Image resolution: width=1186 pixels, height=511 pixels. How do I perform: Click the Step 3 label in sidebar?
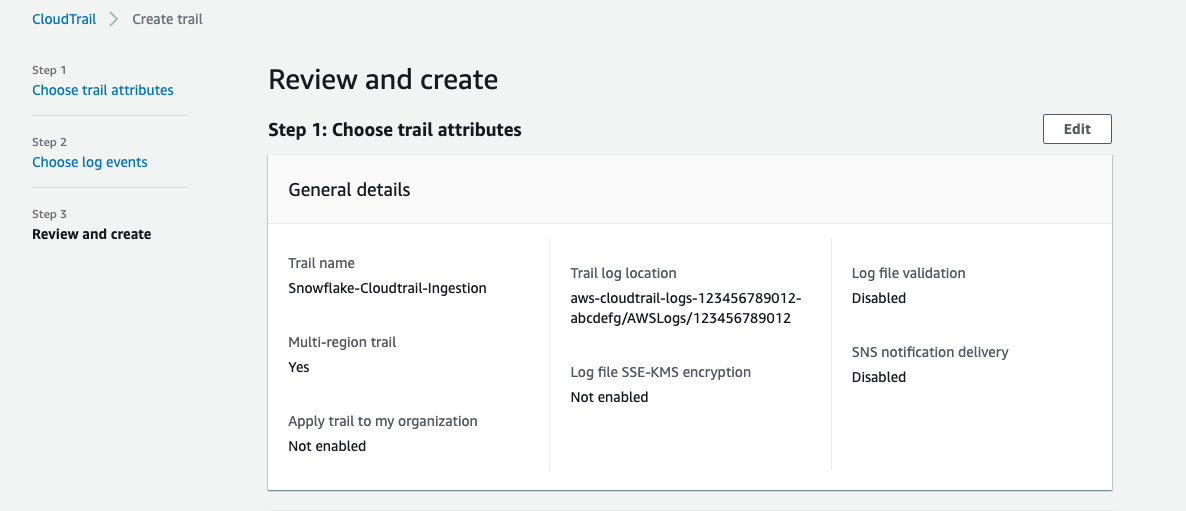(x=49, y=214)
